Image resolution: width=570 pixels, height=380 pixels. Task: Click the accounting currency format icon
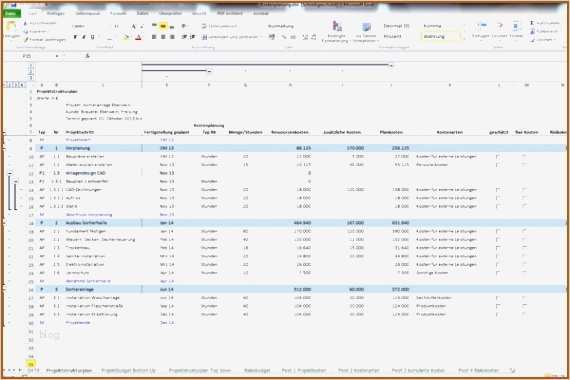(x=272, y=37)
